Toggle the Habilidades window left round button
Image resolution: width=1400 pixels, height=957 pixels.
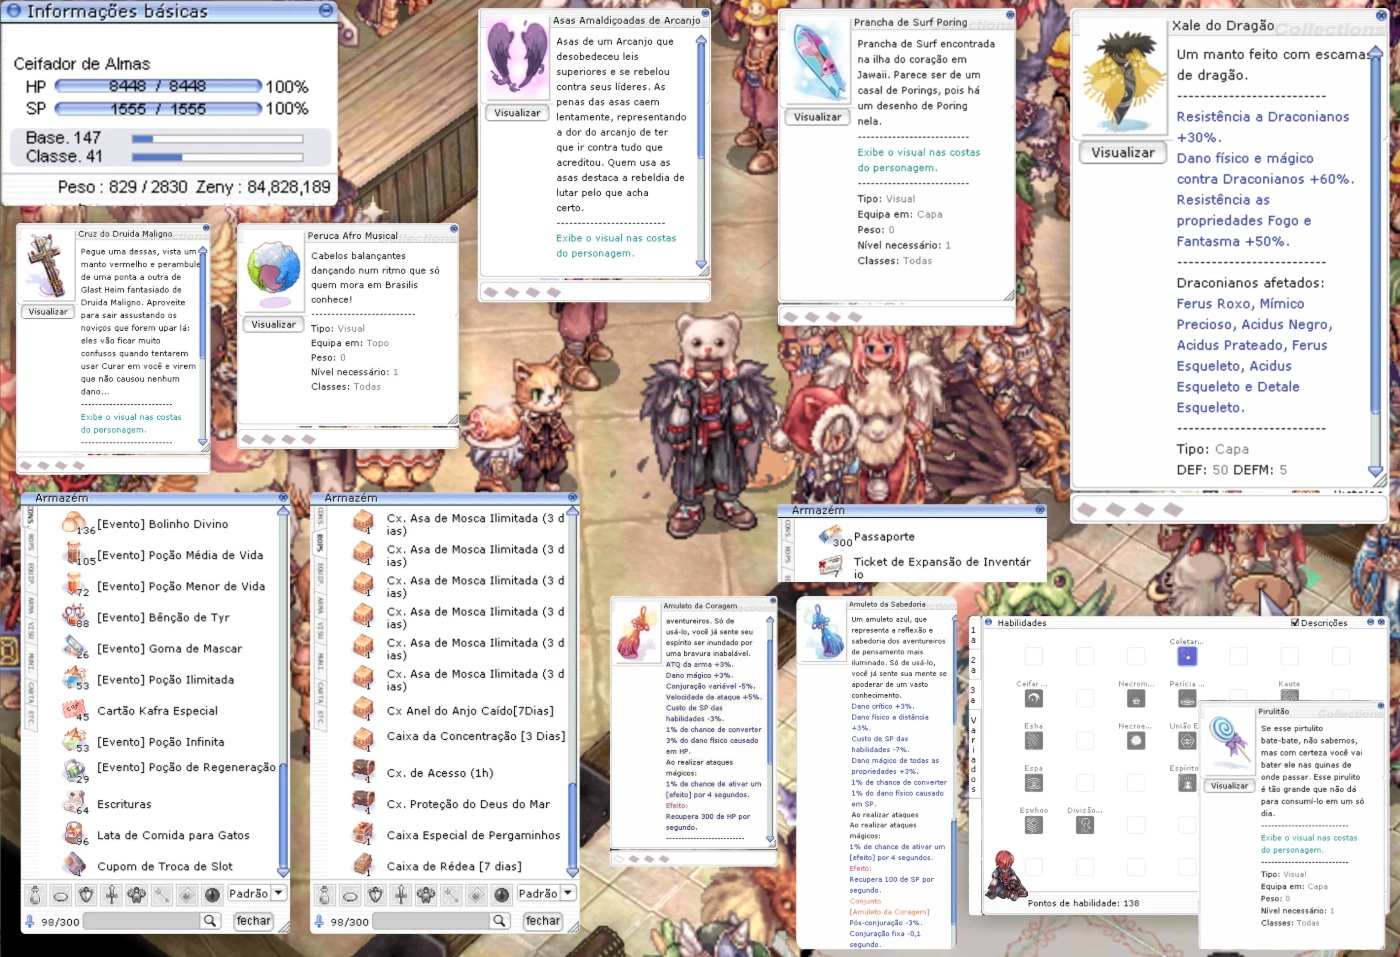(x=989, y=622)
